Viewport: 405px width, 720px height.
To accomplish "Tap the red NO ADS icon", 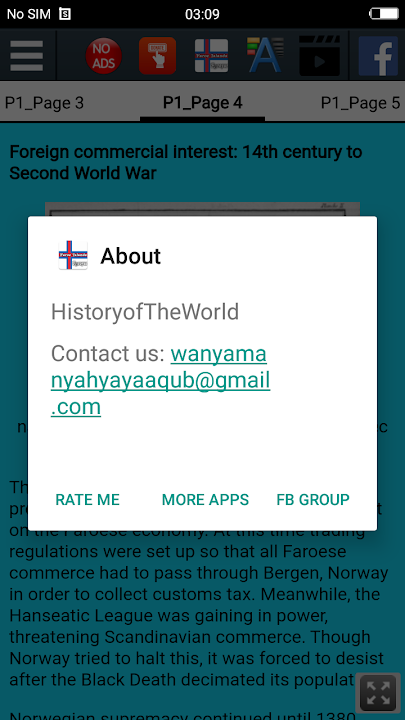I will point(104,56).
